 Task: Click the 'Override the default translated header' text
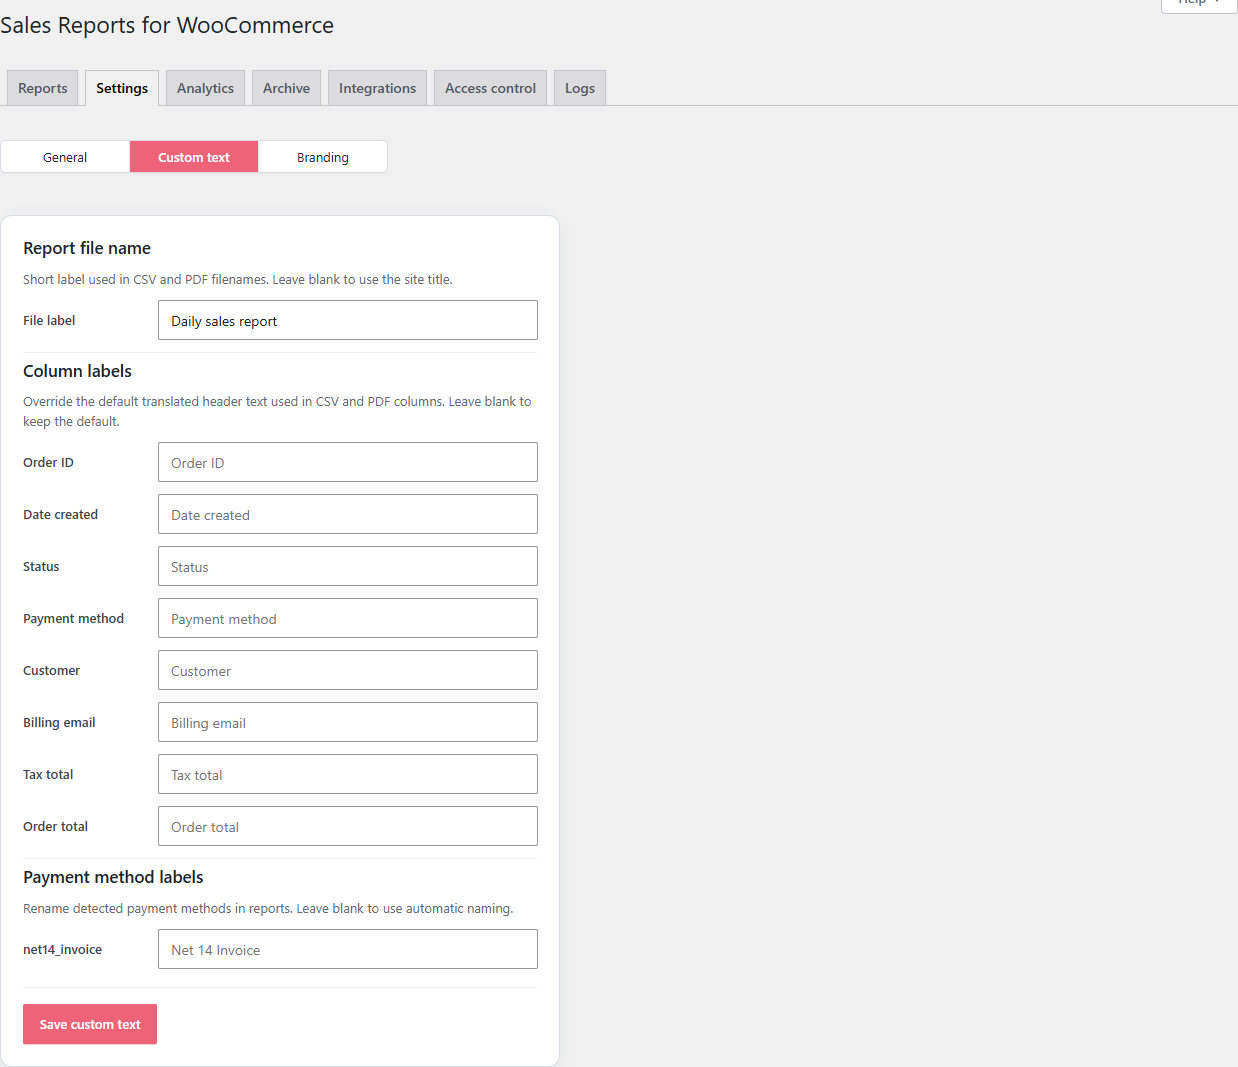[x=277, y=411]
